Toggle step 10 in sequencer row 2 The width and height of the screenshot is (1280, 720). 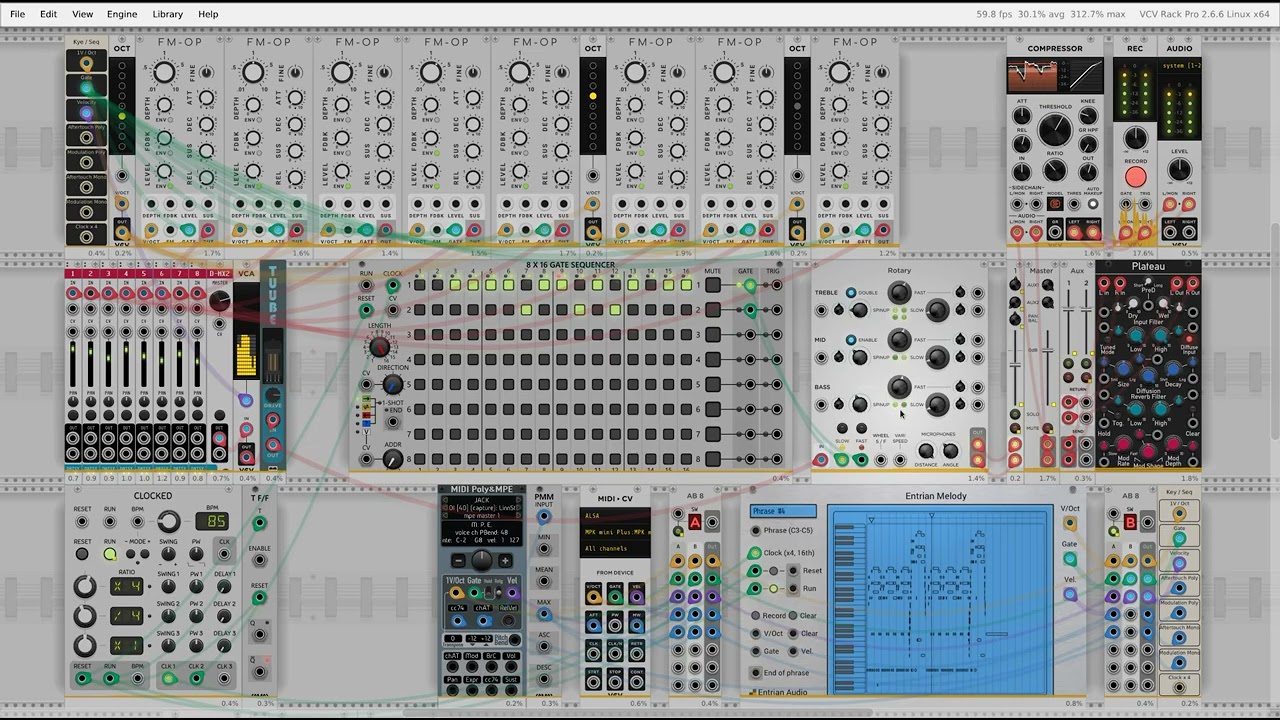(x=580, y=310)
